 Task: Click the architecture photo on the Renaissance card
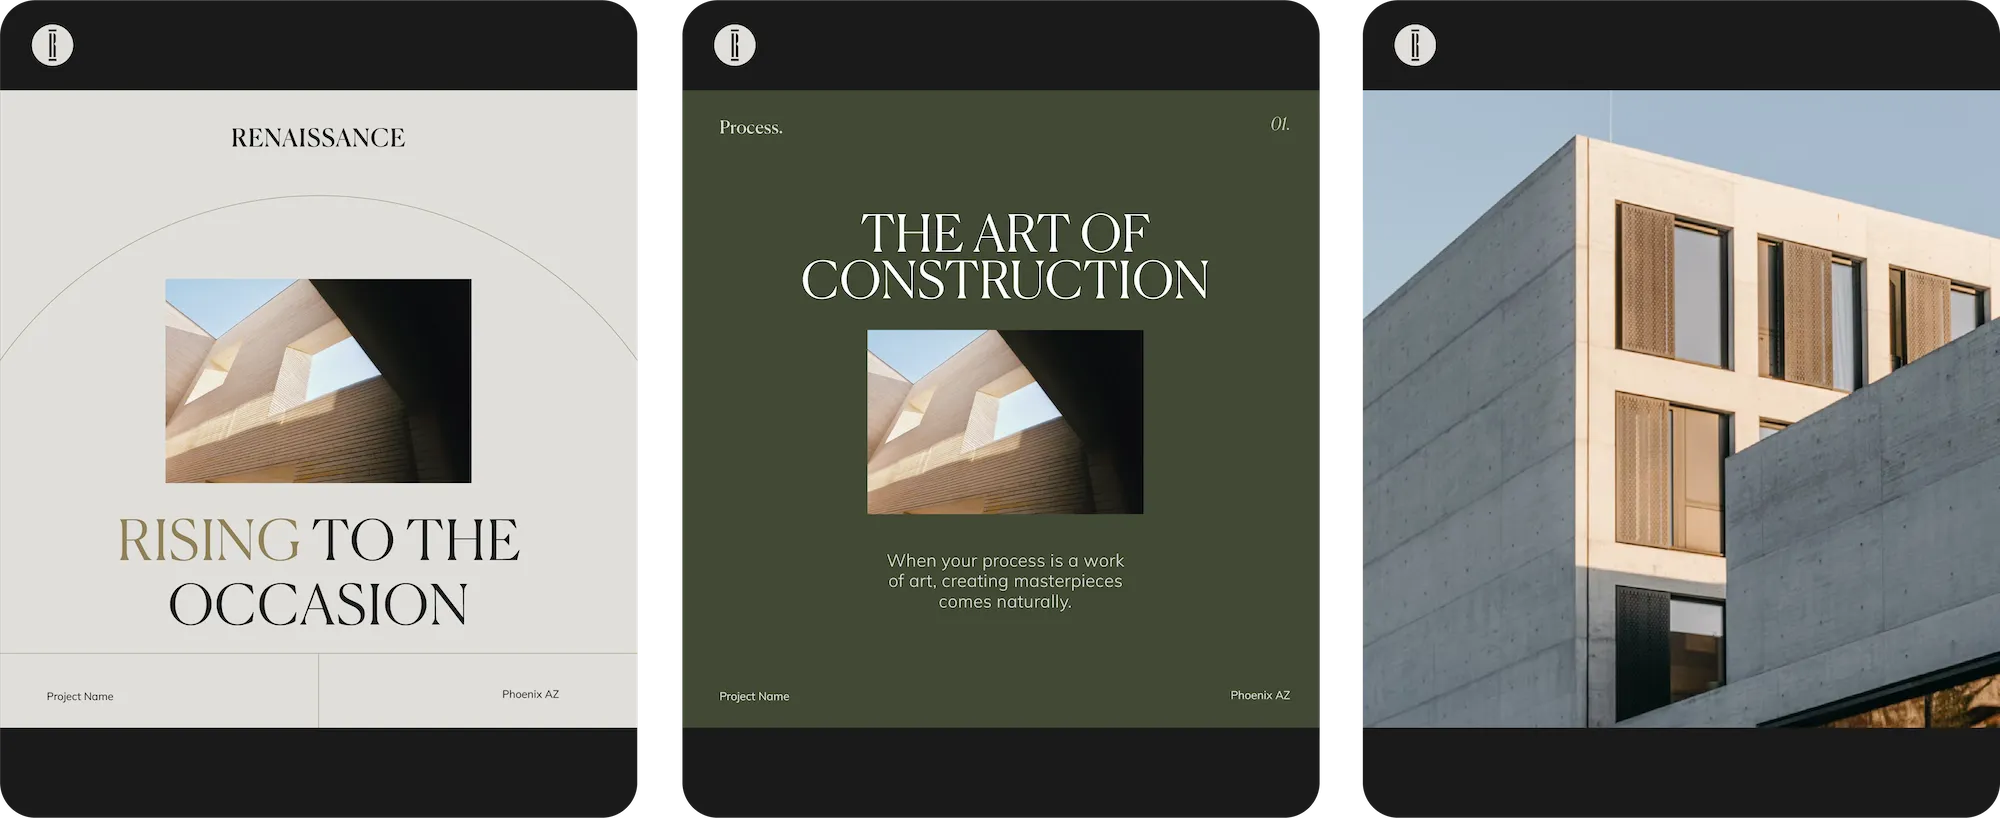pyautogui.click(x=318, y=381)
